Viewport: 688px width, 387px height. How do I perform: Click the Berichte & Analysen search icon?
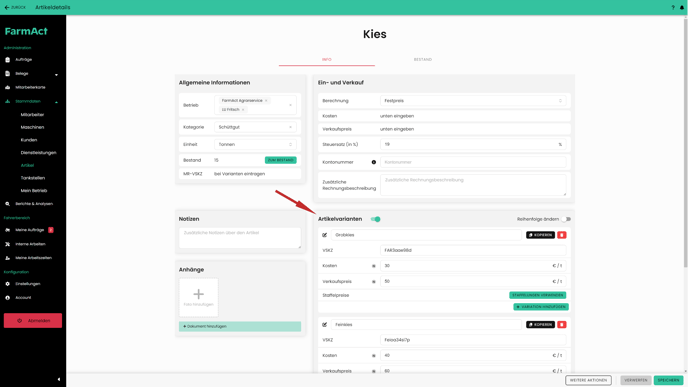click(x=7, y=204)
